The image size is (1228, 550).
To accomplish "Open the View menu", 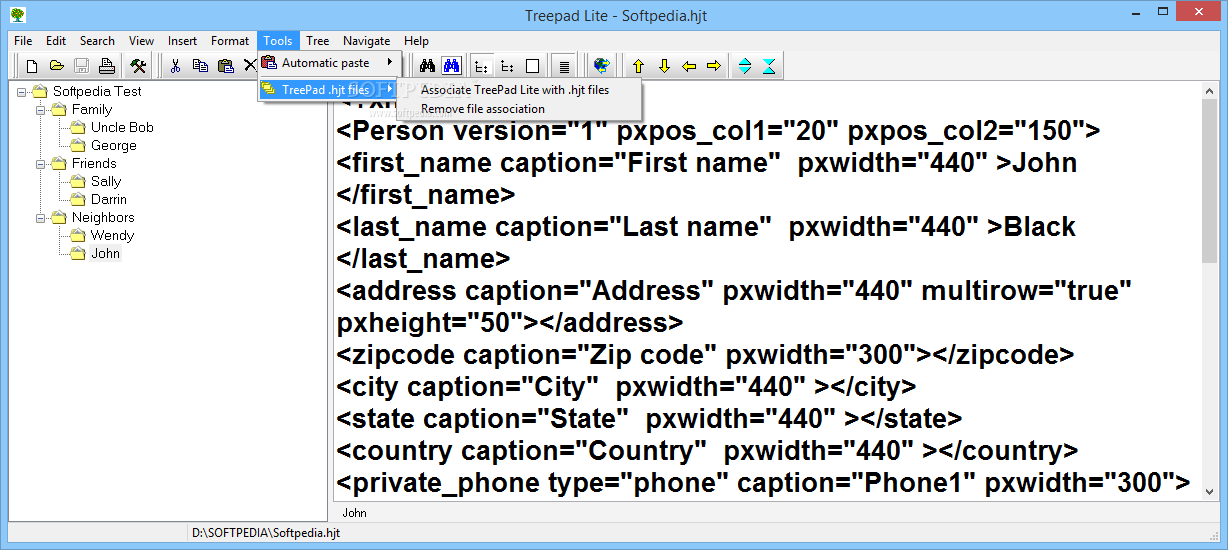I will click(142, 41).
